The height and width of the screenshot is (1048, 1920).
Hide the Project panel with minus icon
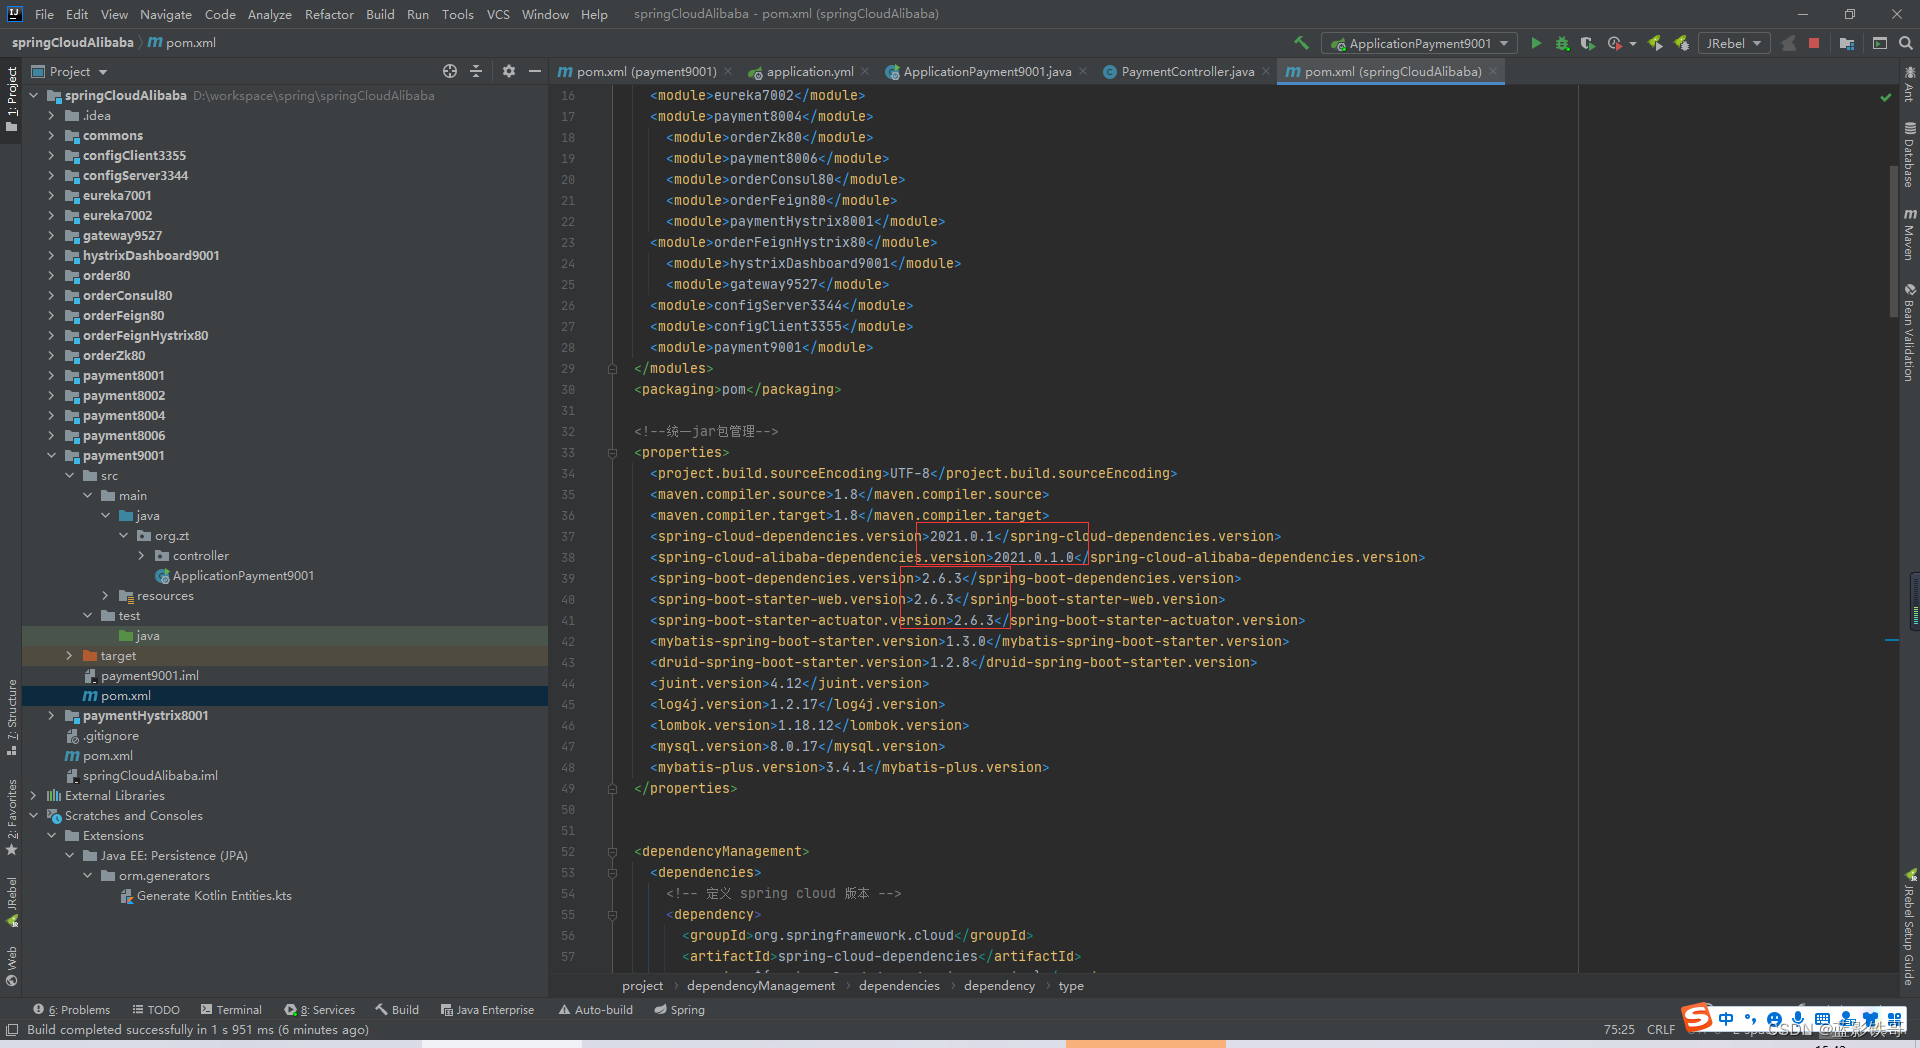[x=535, y=71]
